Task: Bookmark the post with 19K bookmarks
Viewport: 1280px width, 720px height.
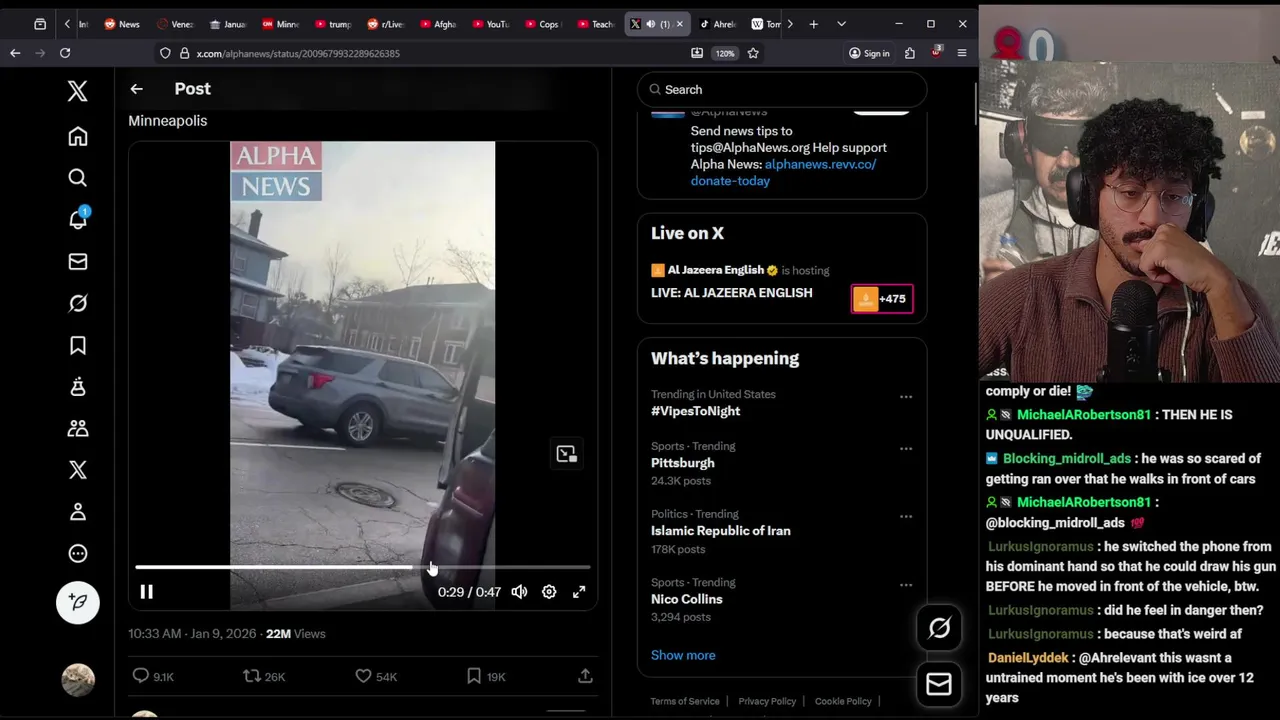Action: point(486,677)
